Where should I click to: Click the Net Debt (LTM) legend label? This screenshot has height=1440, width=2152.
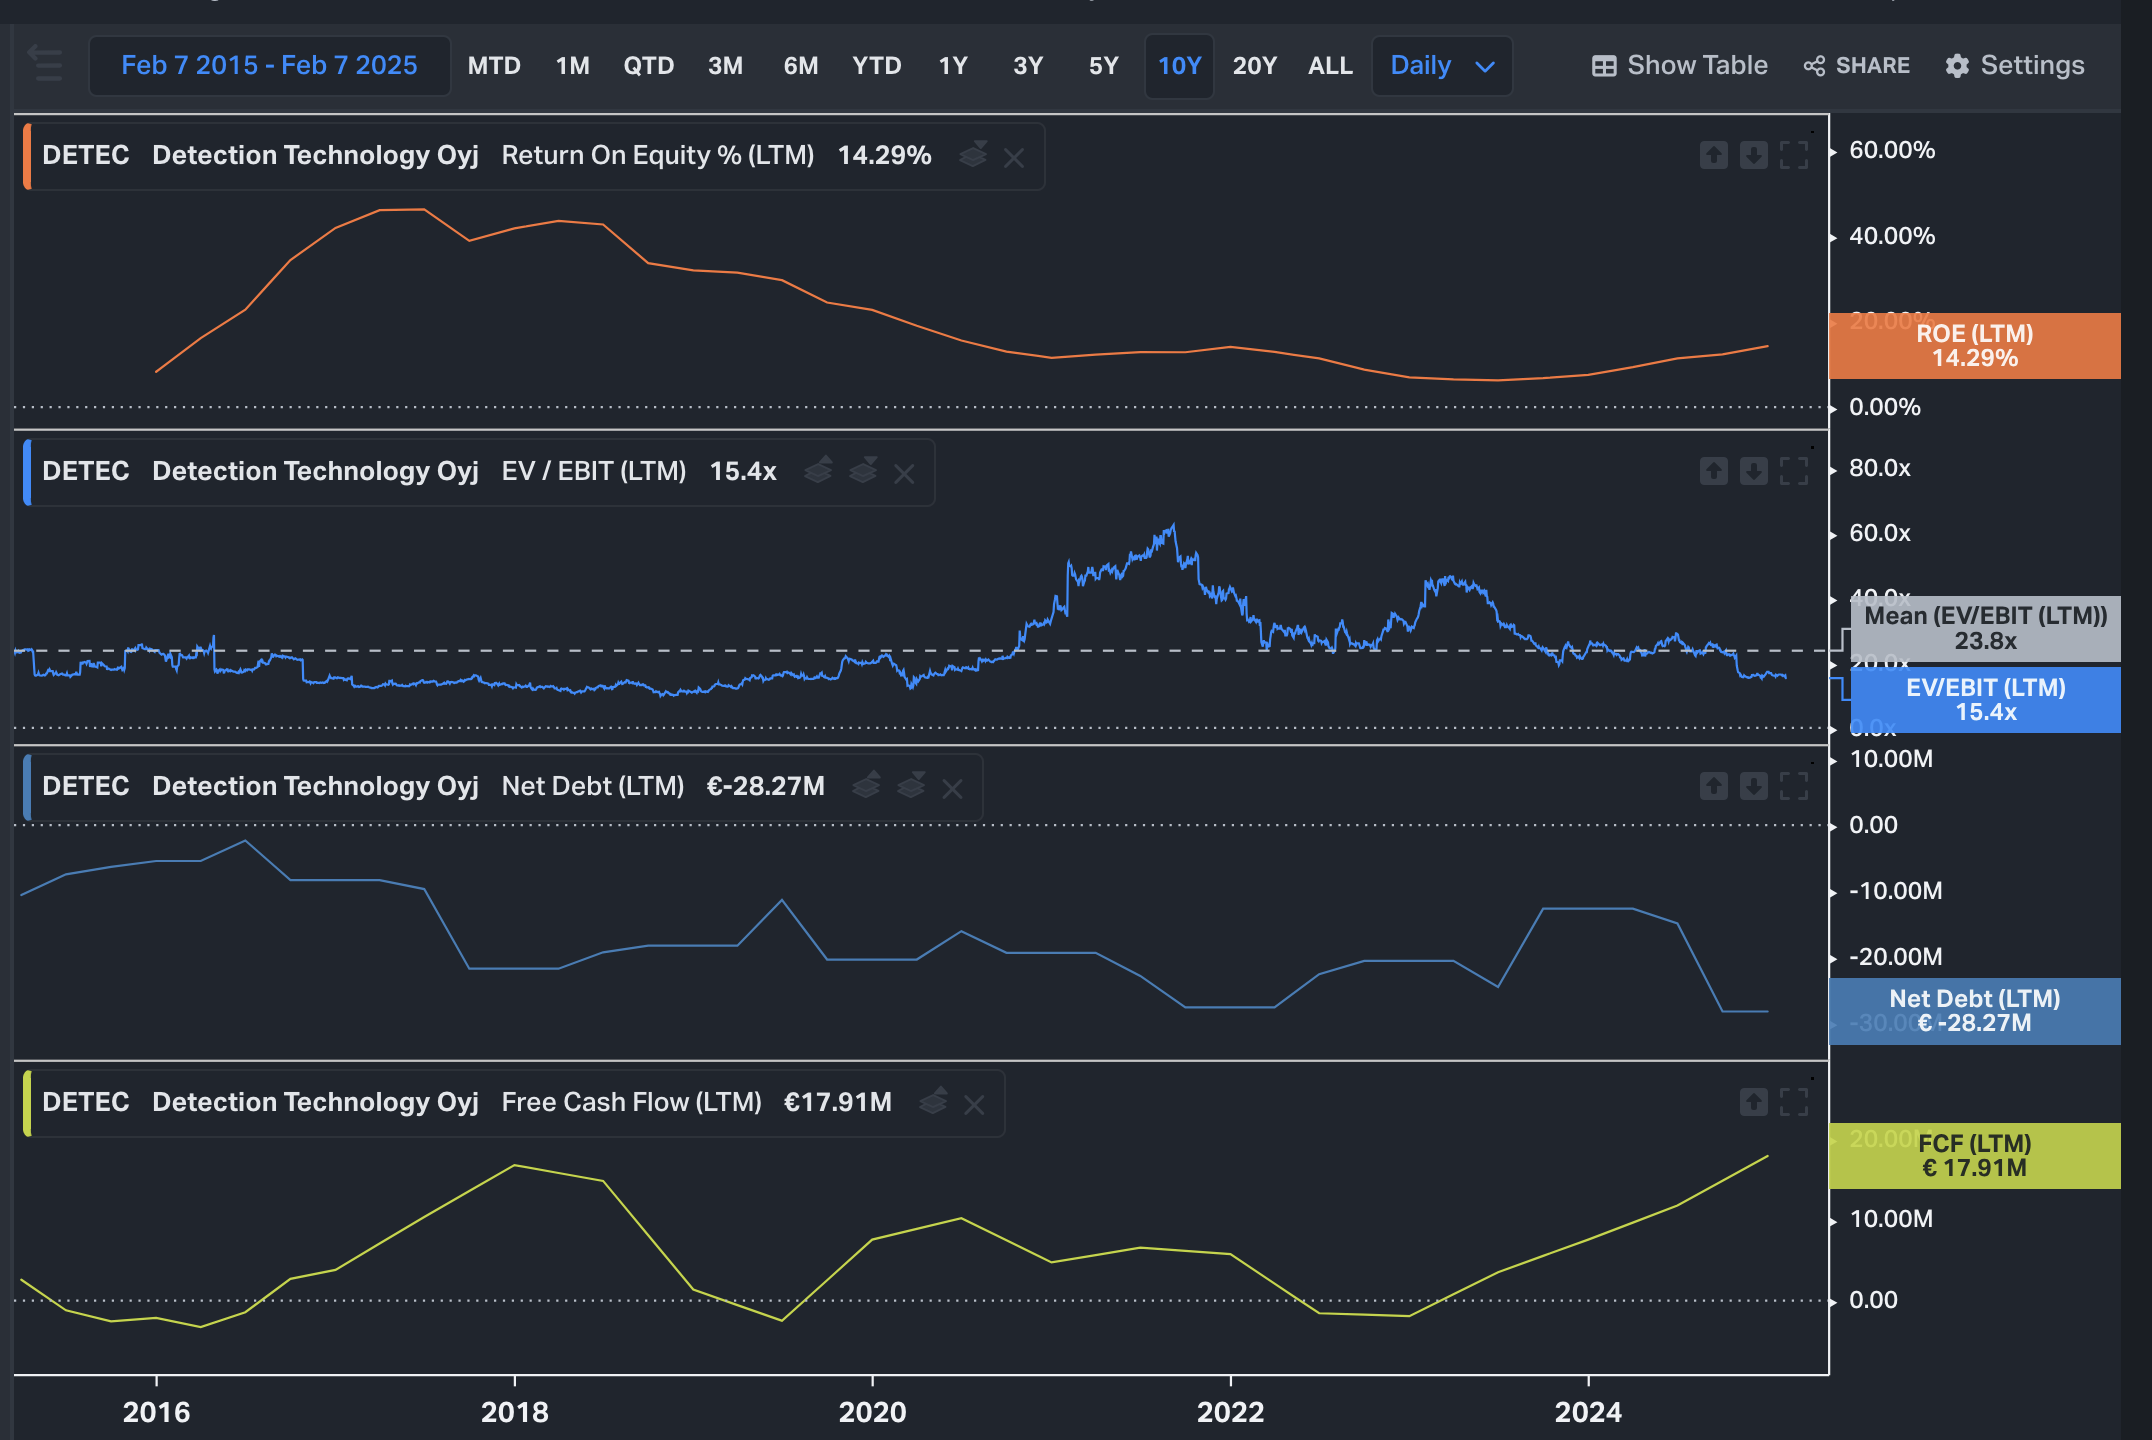(x=593, y=786)
